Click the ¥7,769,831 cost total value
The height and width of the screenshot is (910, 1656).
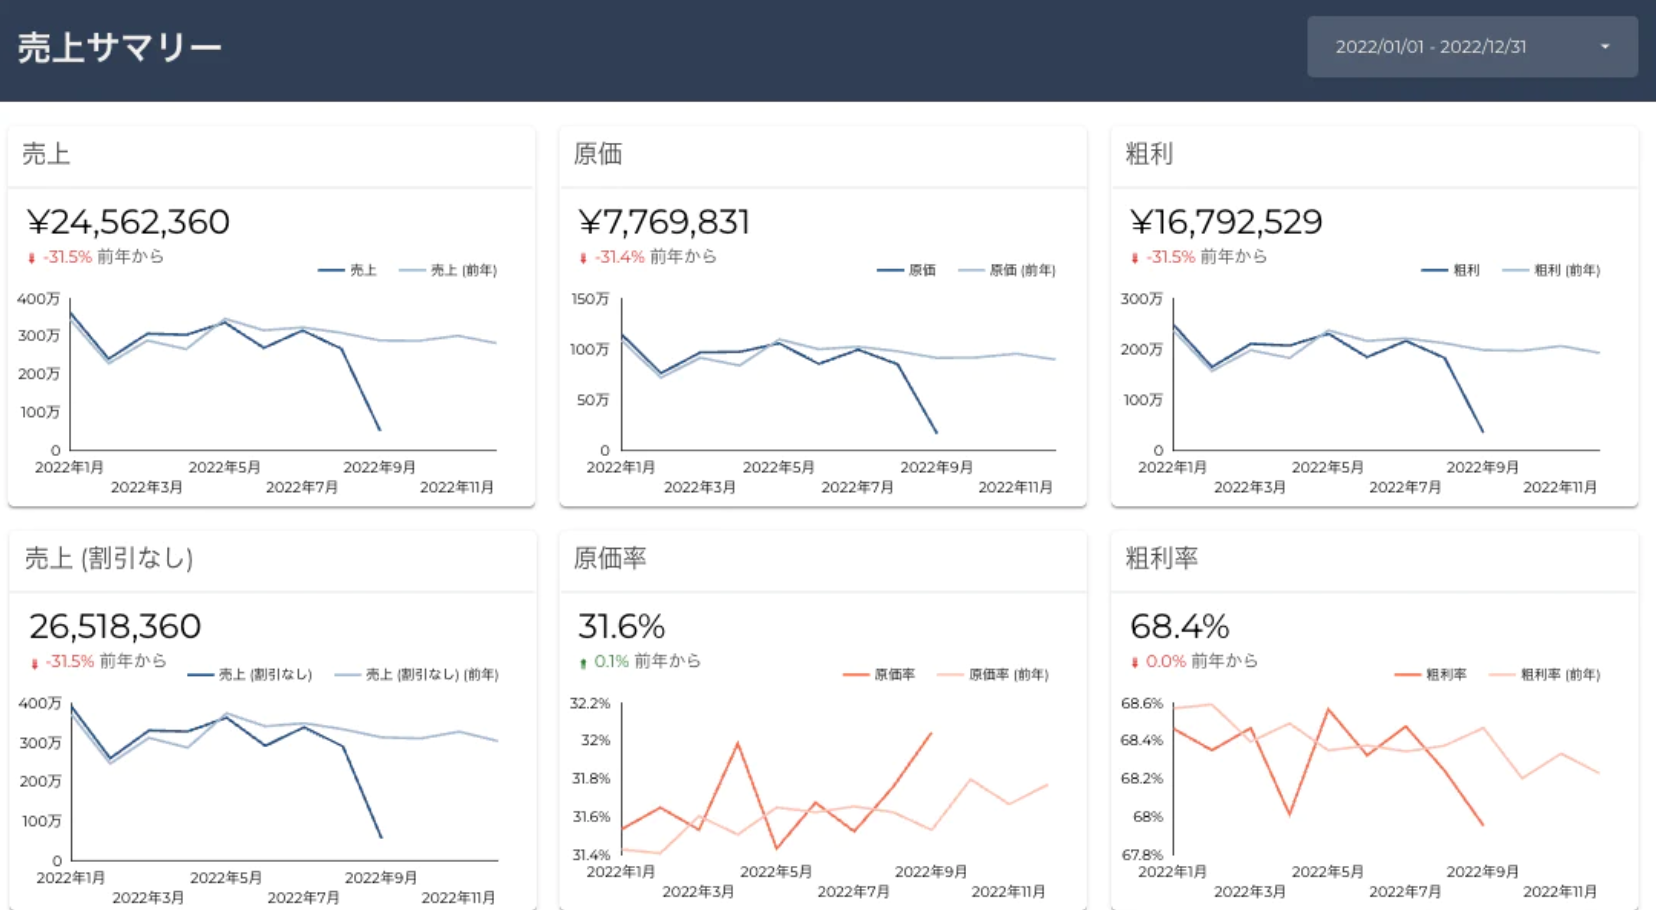coord(664,222)
